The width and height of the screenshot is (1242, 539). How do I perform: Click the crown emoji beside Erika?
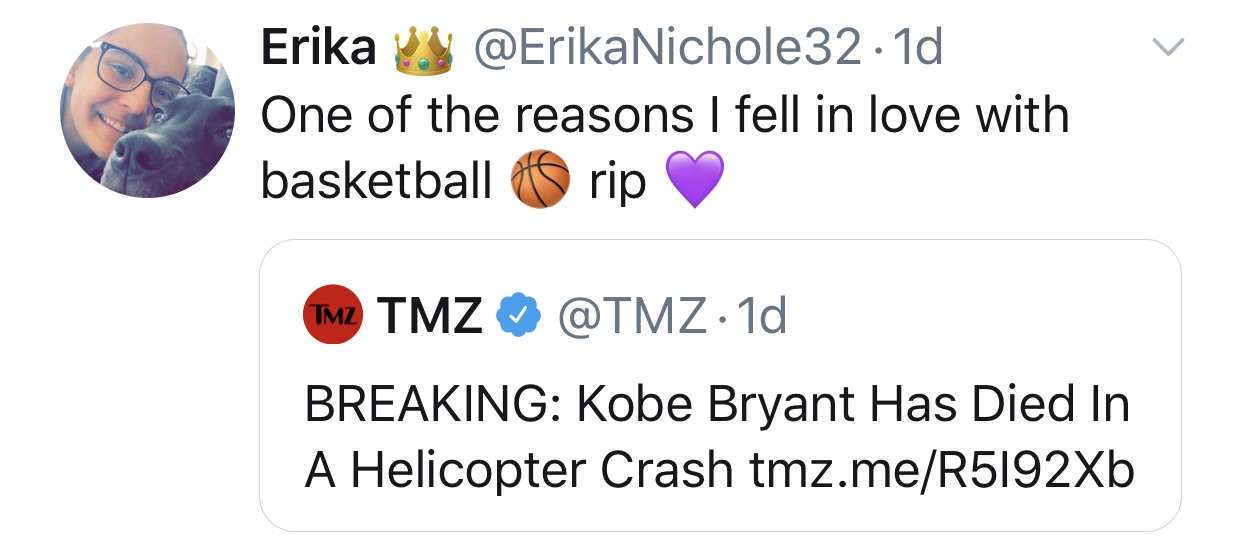click(x=423, y=50)
